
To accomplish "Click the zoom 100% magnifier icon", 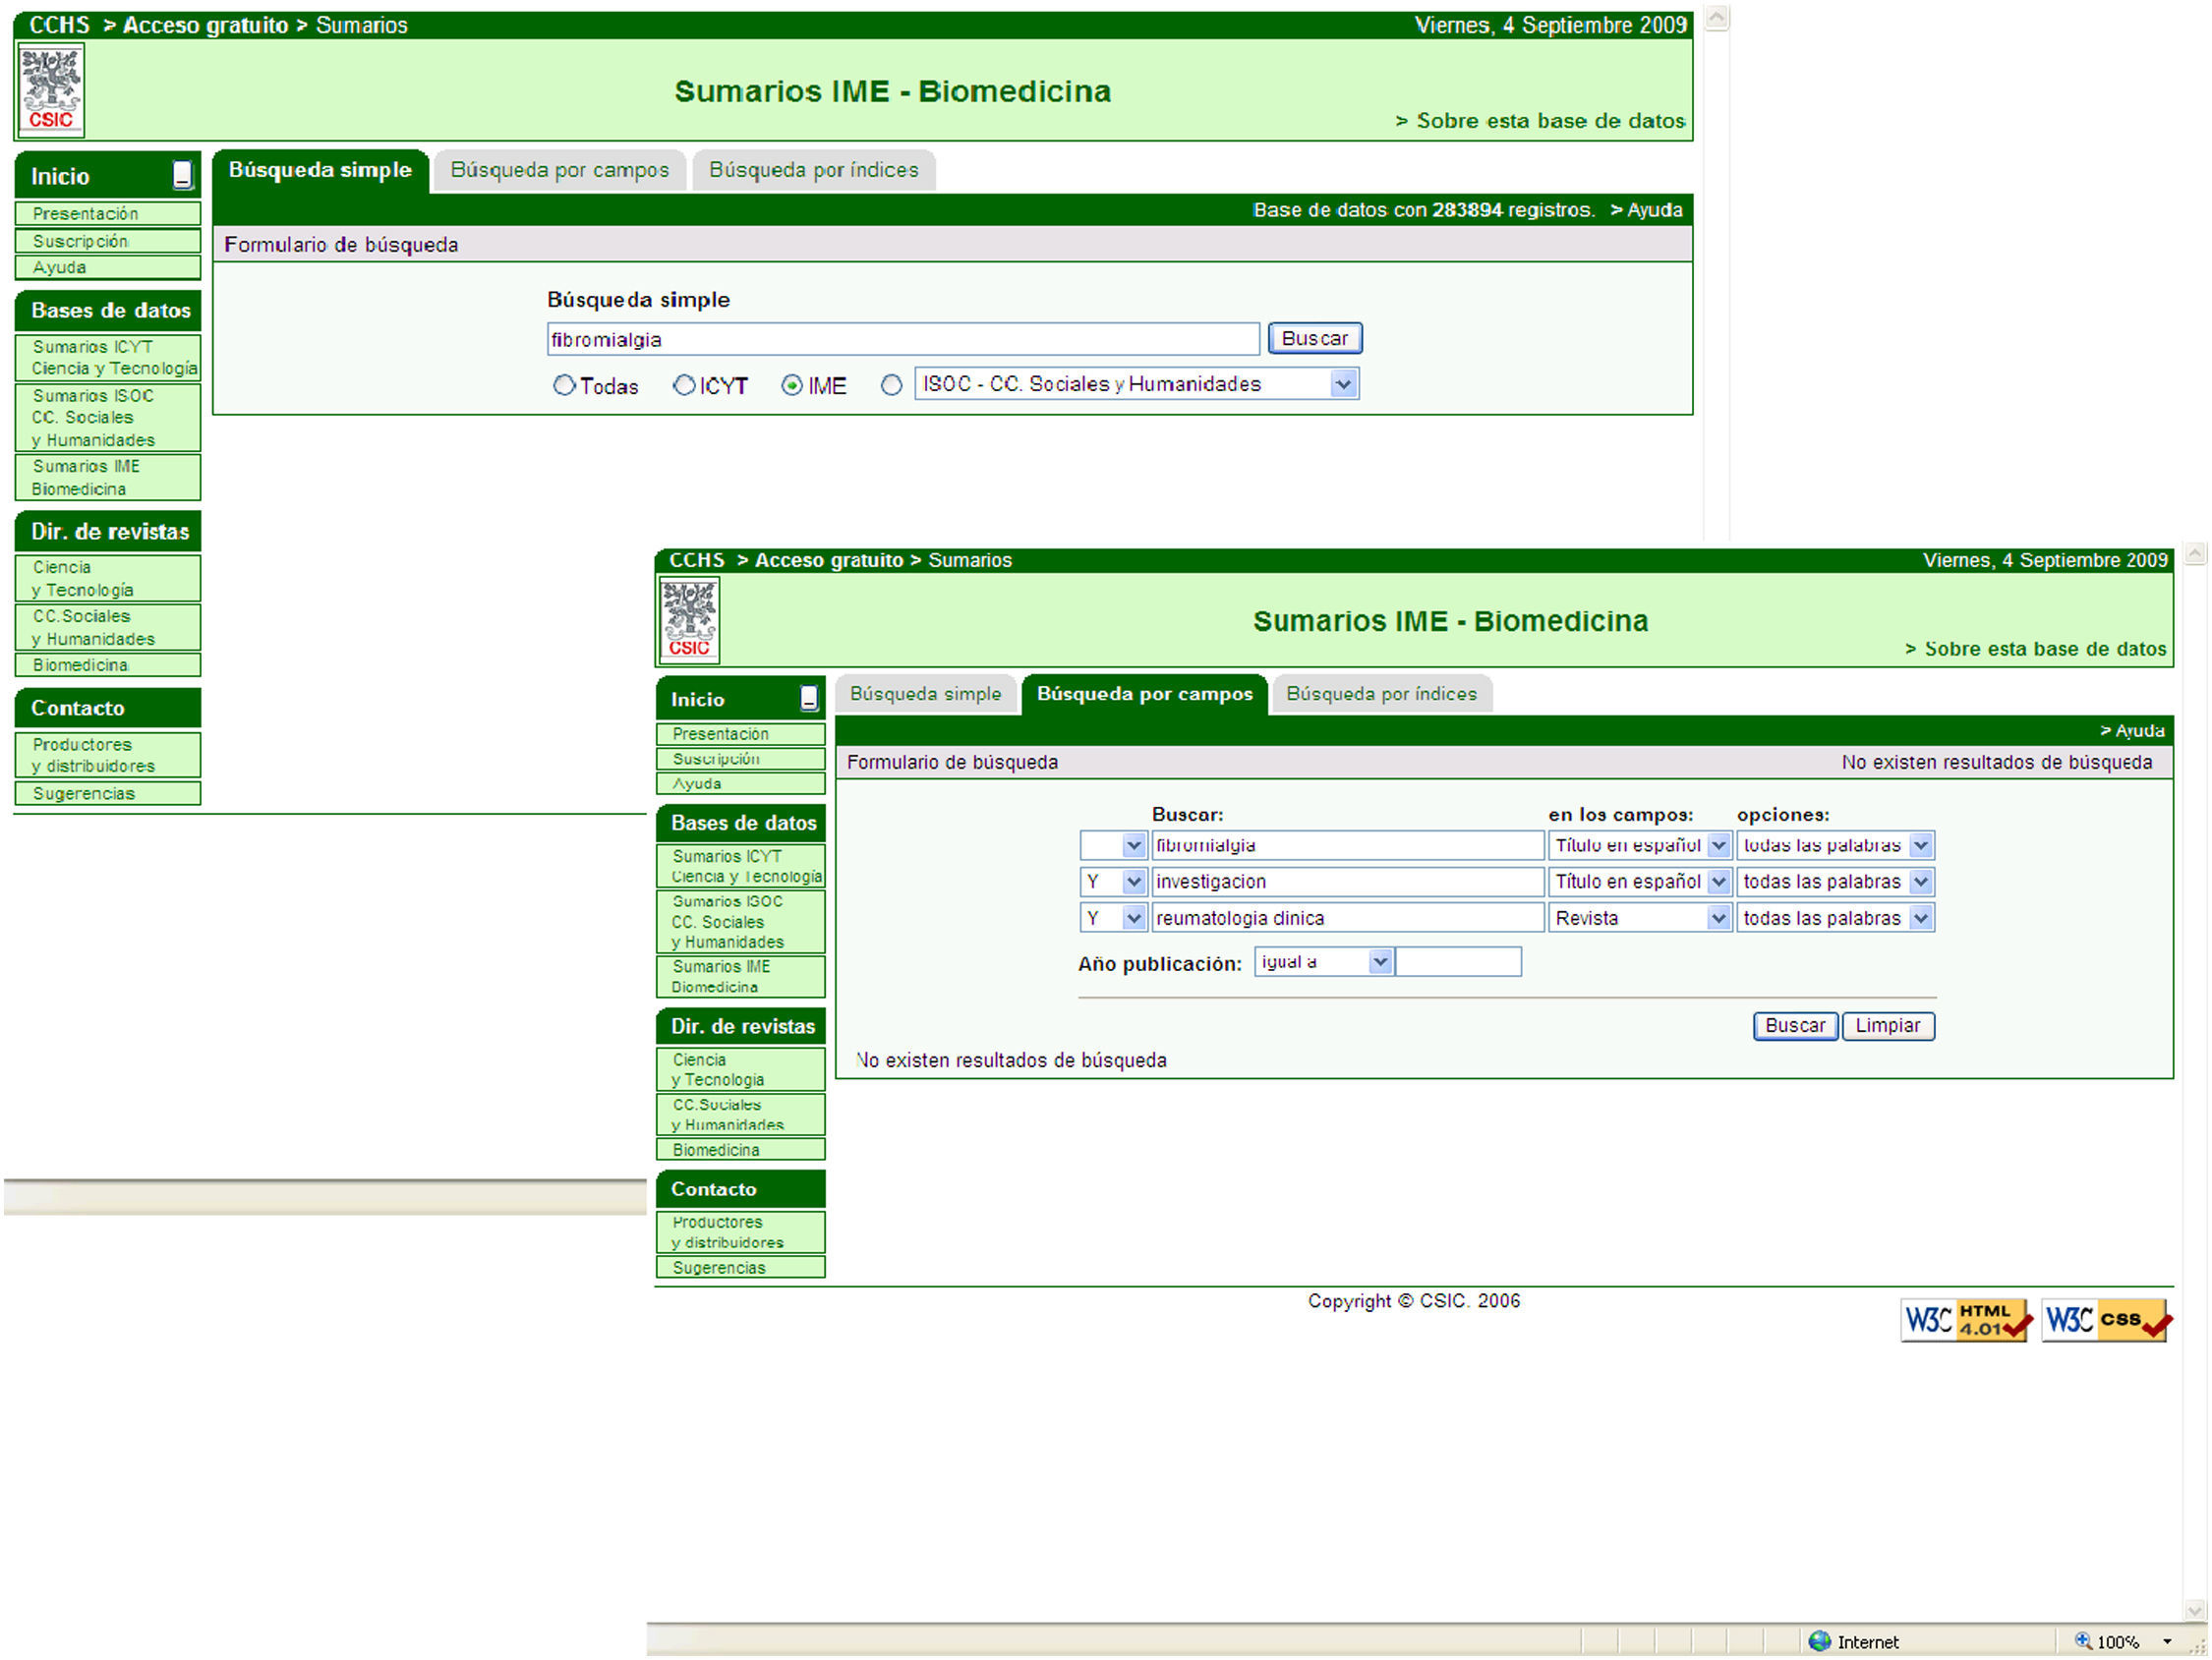I will click(x=2083, y=1641).
